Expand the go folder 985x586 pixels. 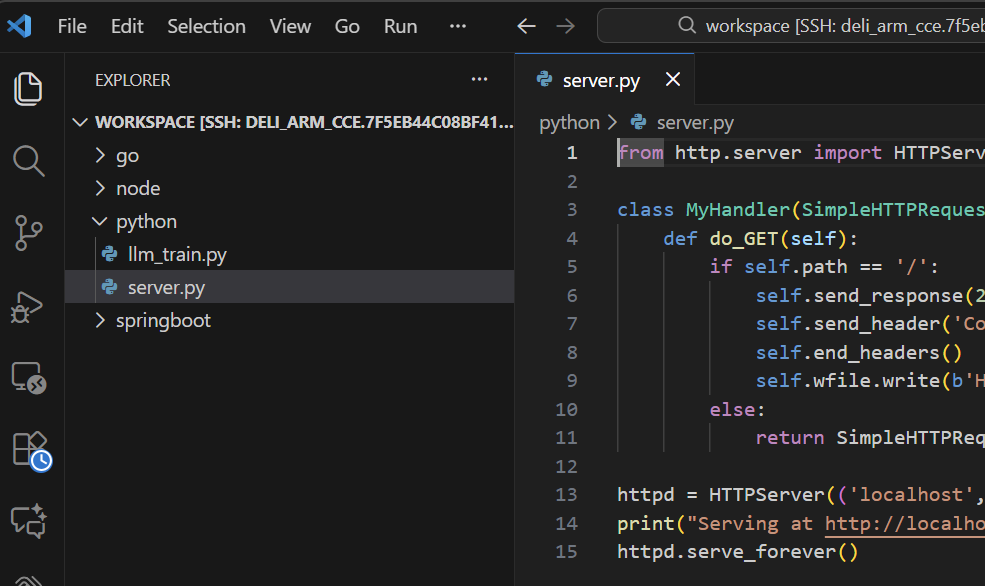pos(127,155)
